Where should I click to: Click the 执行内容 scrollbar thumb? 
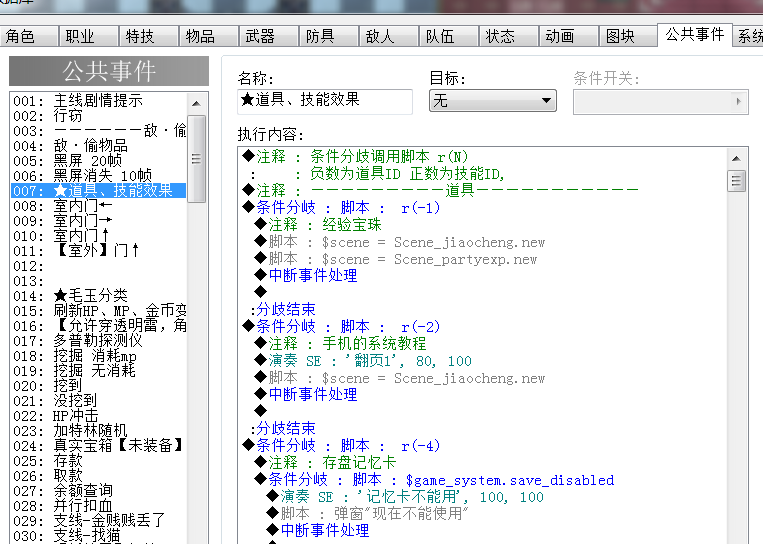[736, 181]
